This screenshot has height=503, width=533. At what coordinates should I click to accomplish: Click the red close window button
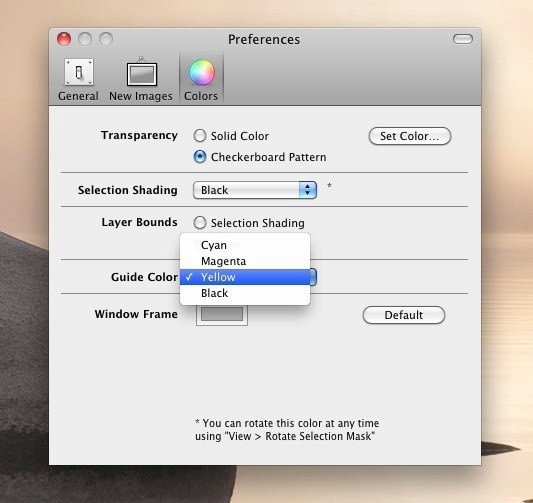[64, 39]
